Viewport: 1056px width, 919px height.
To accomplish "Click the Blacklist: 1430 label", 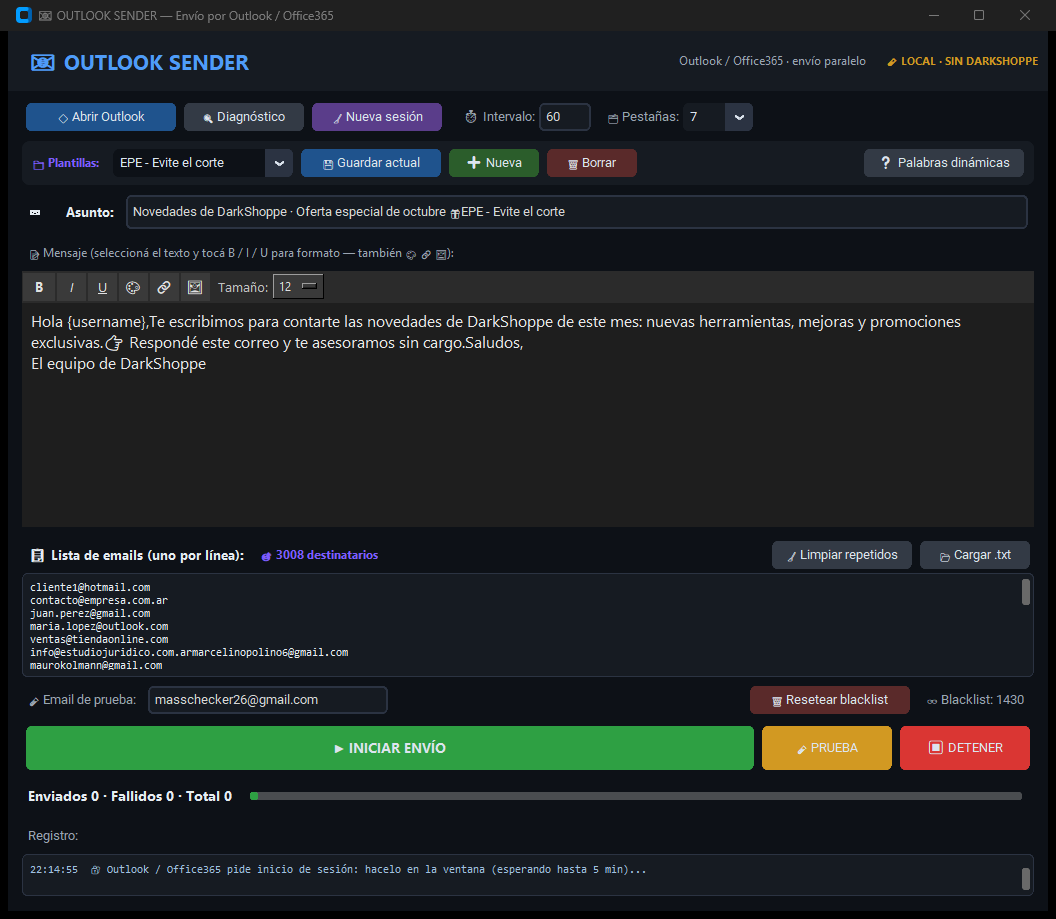I will click(982, 700).
